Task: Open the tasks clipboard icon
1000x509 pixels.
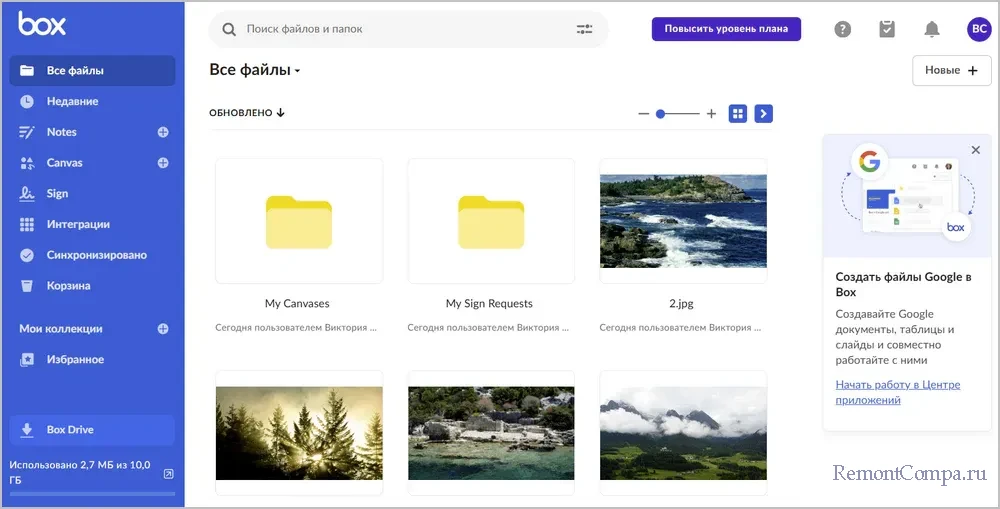Action: coord(887,30)
